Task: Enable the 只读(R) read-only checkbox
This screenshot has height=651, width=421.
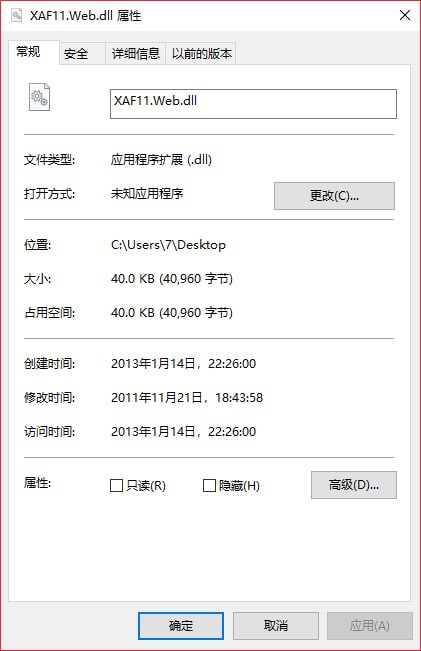Action: click(116, 485)
